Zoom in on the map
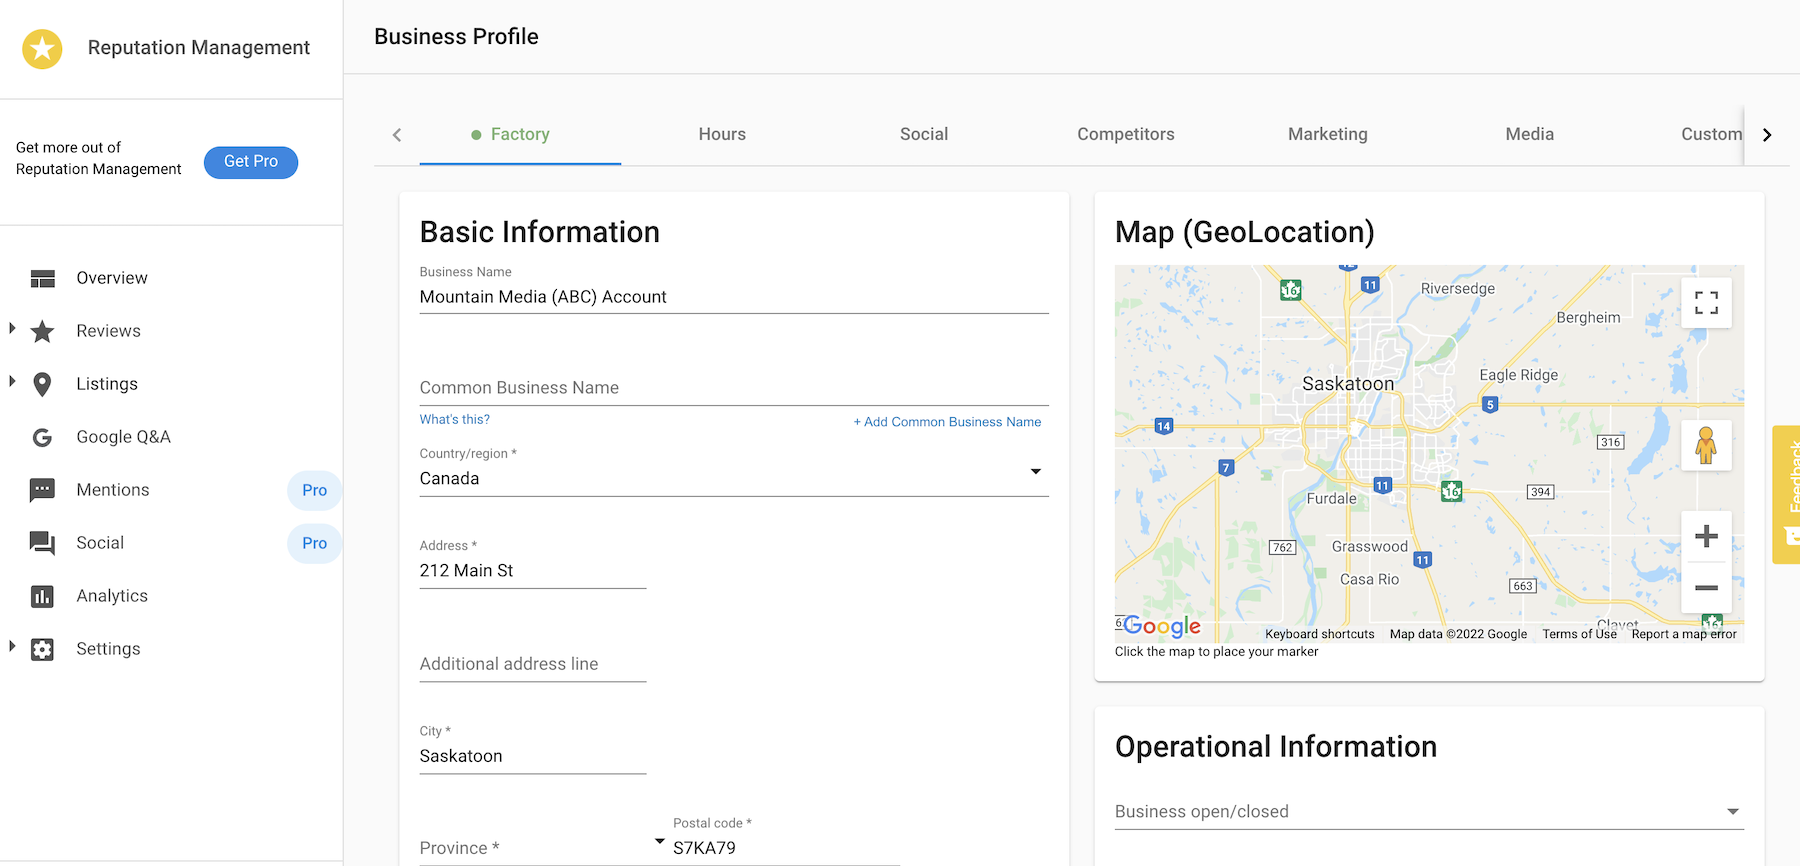 tap(1706, 537)
